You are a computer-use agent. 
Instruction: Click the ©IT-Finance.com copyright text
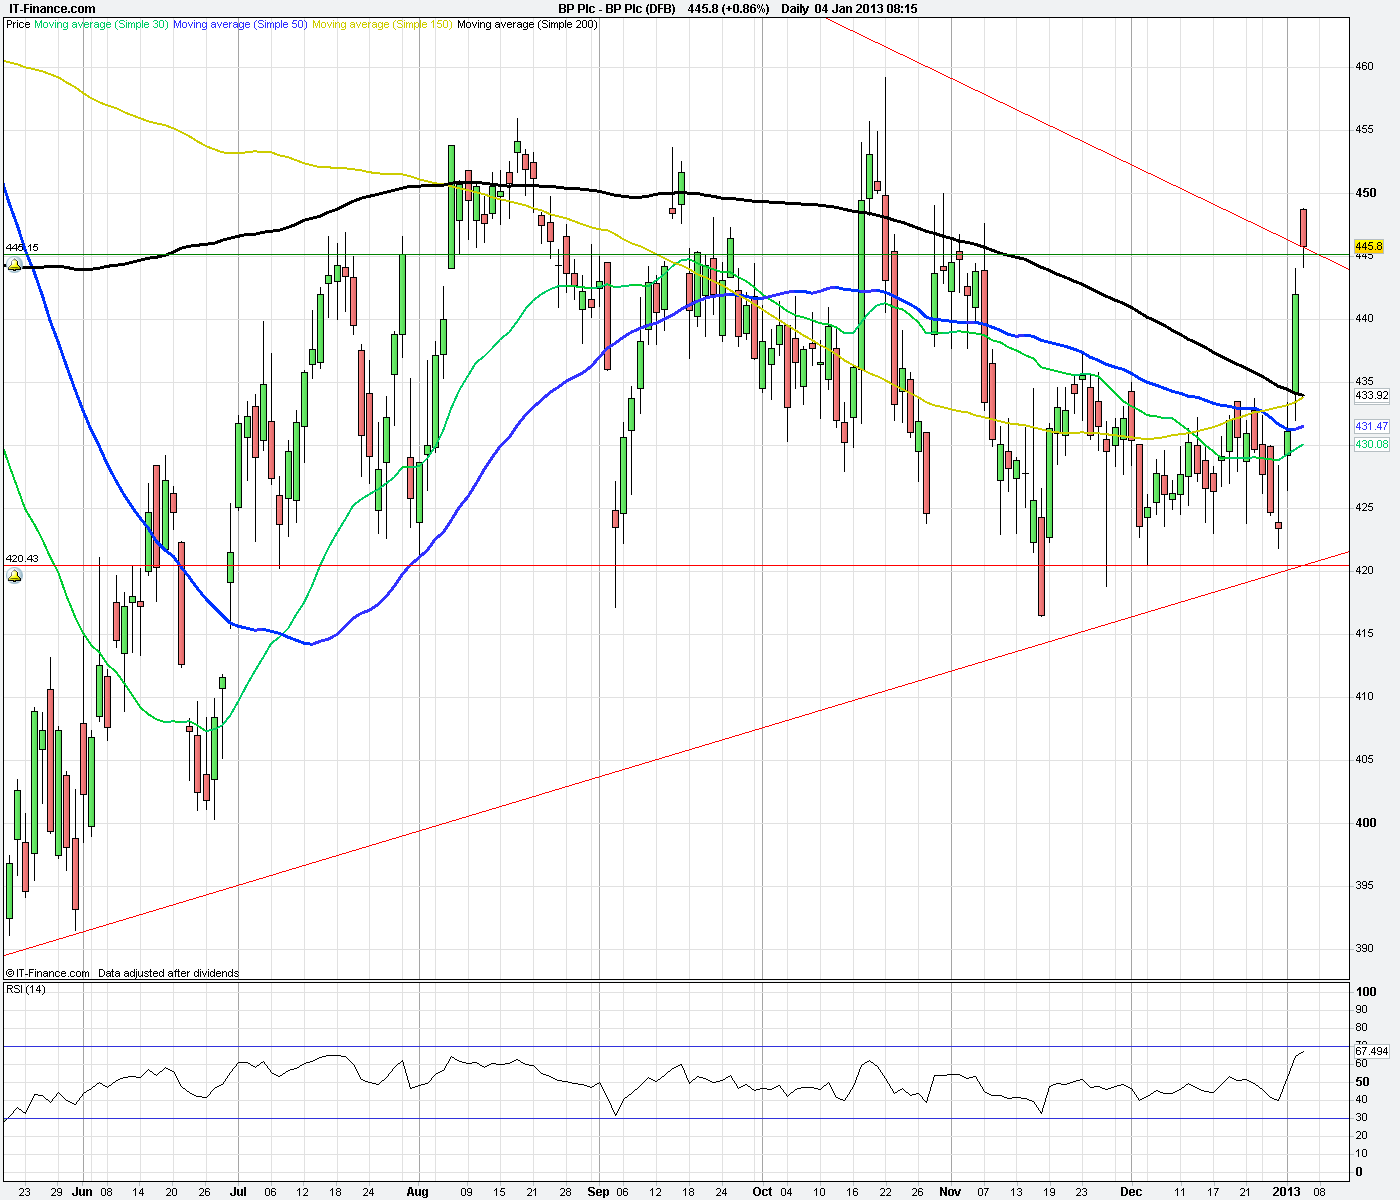(x=48, y=973)
